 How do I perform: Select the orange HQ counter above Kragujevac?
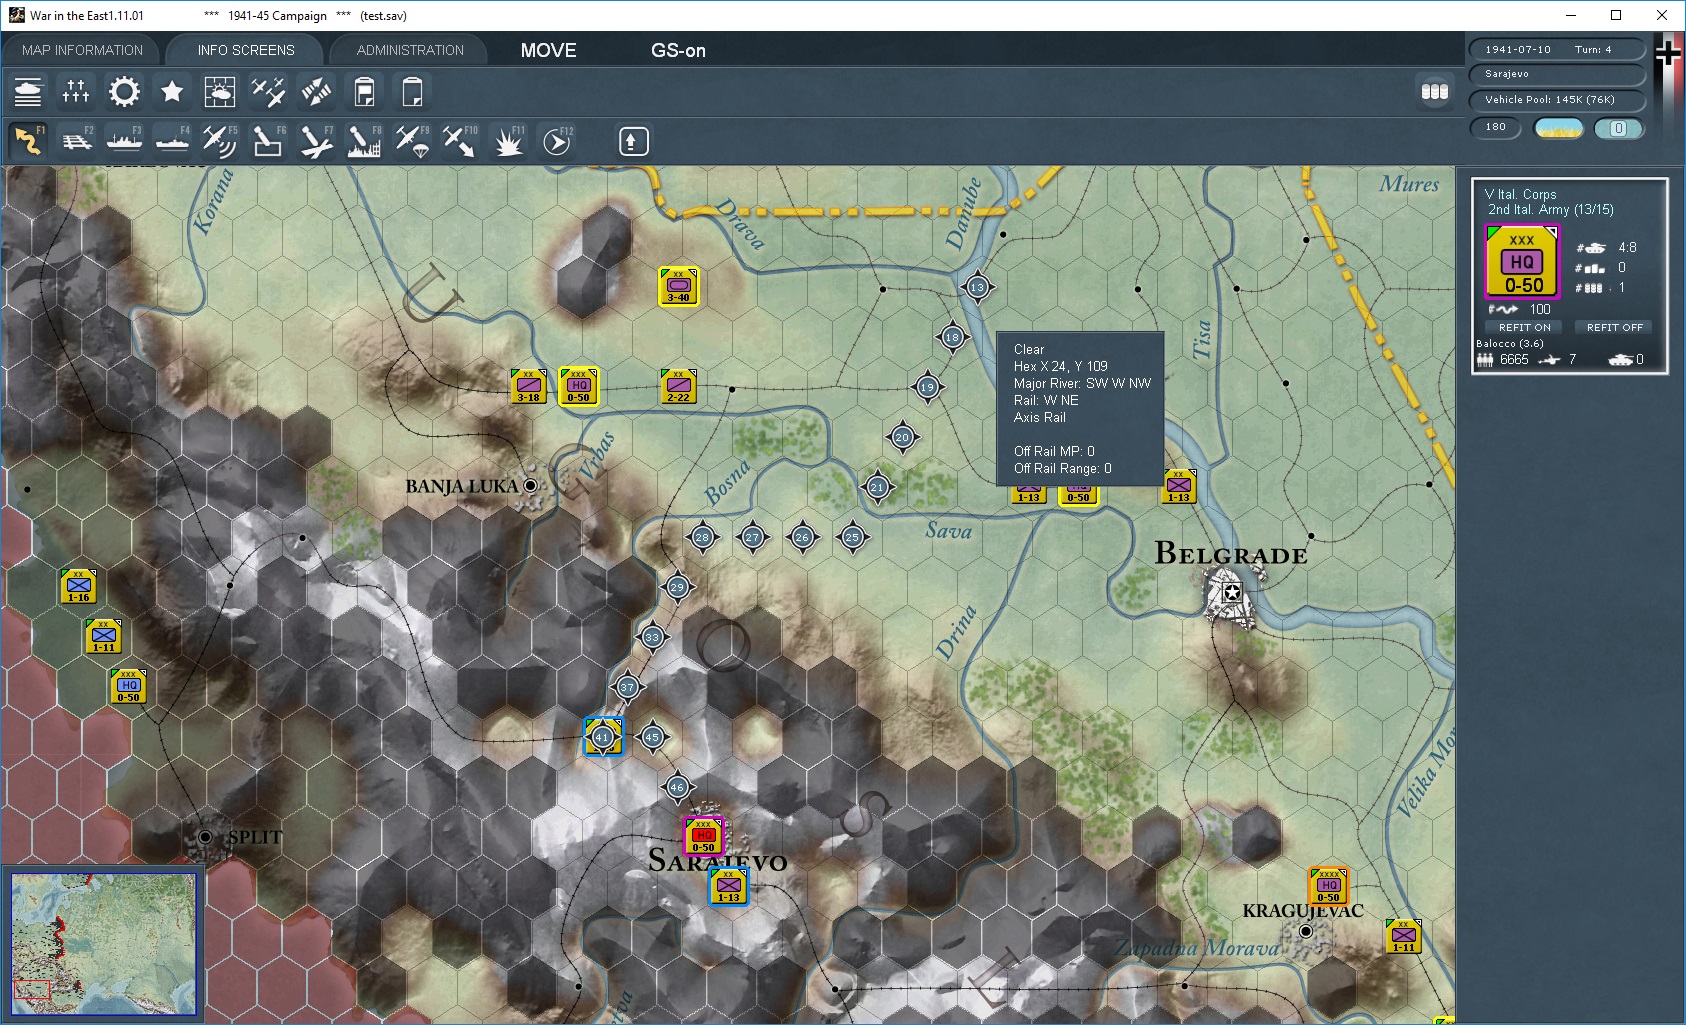1328,886
